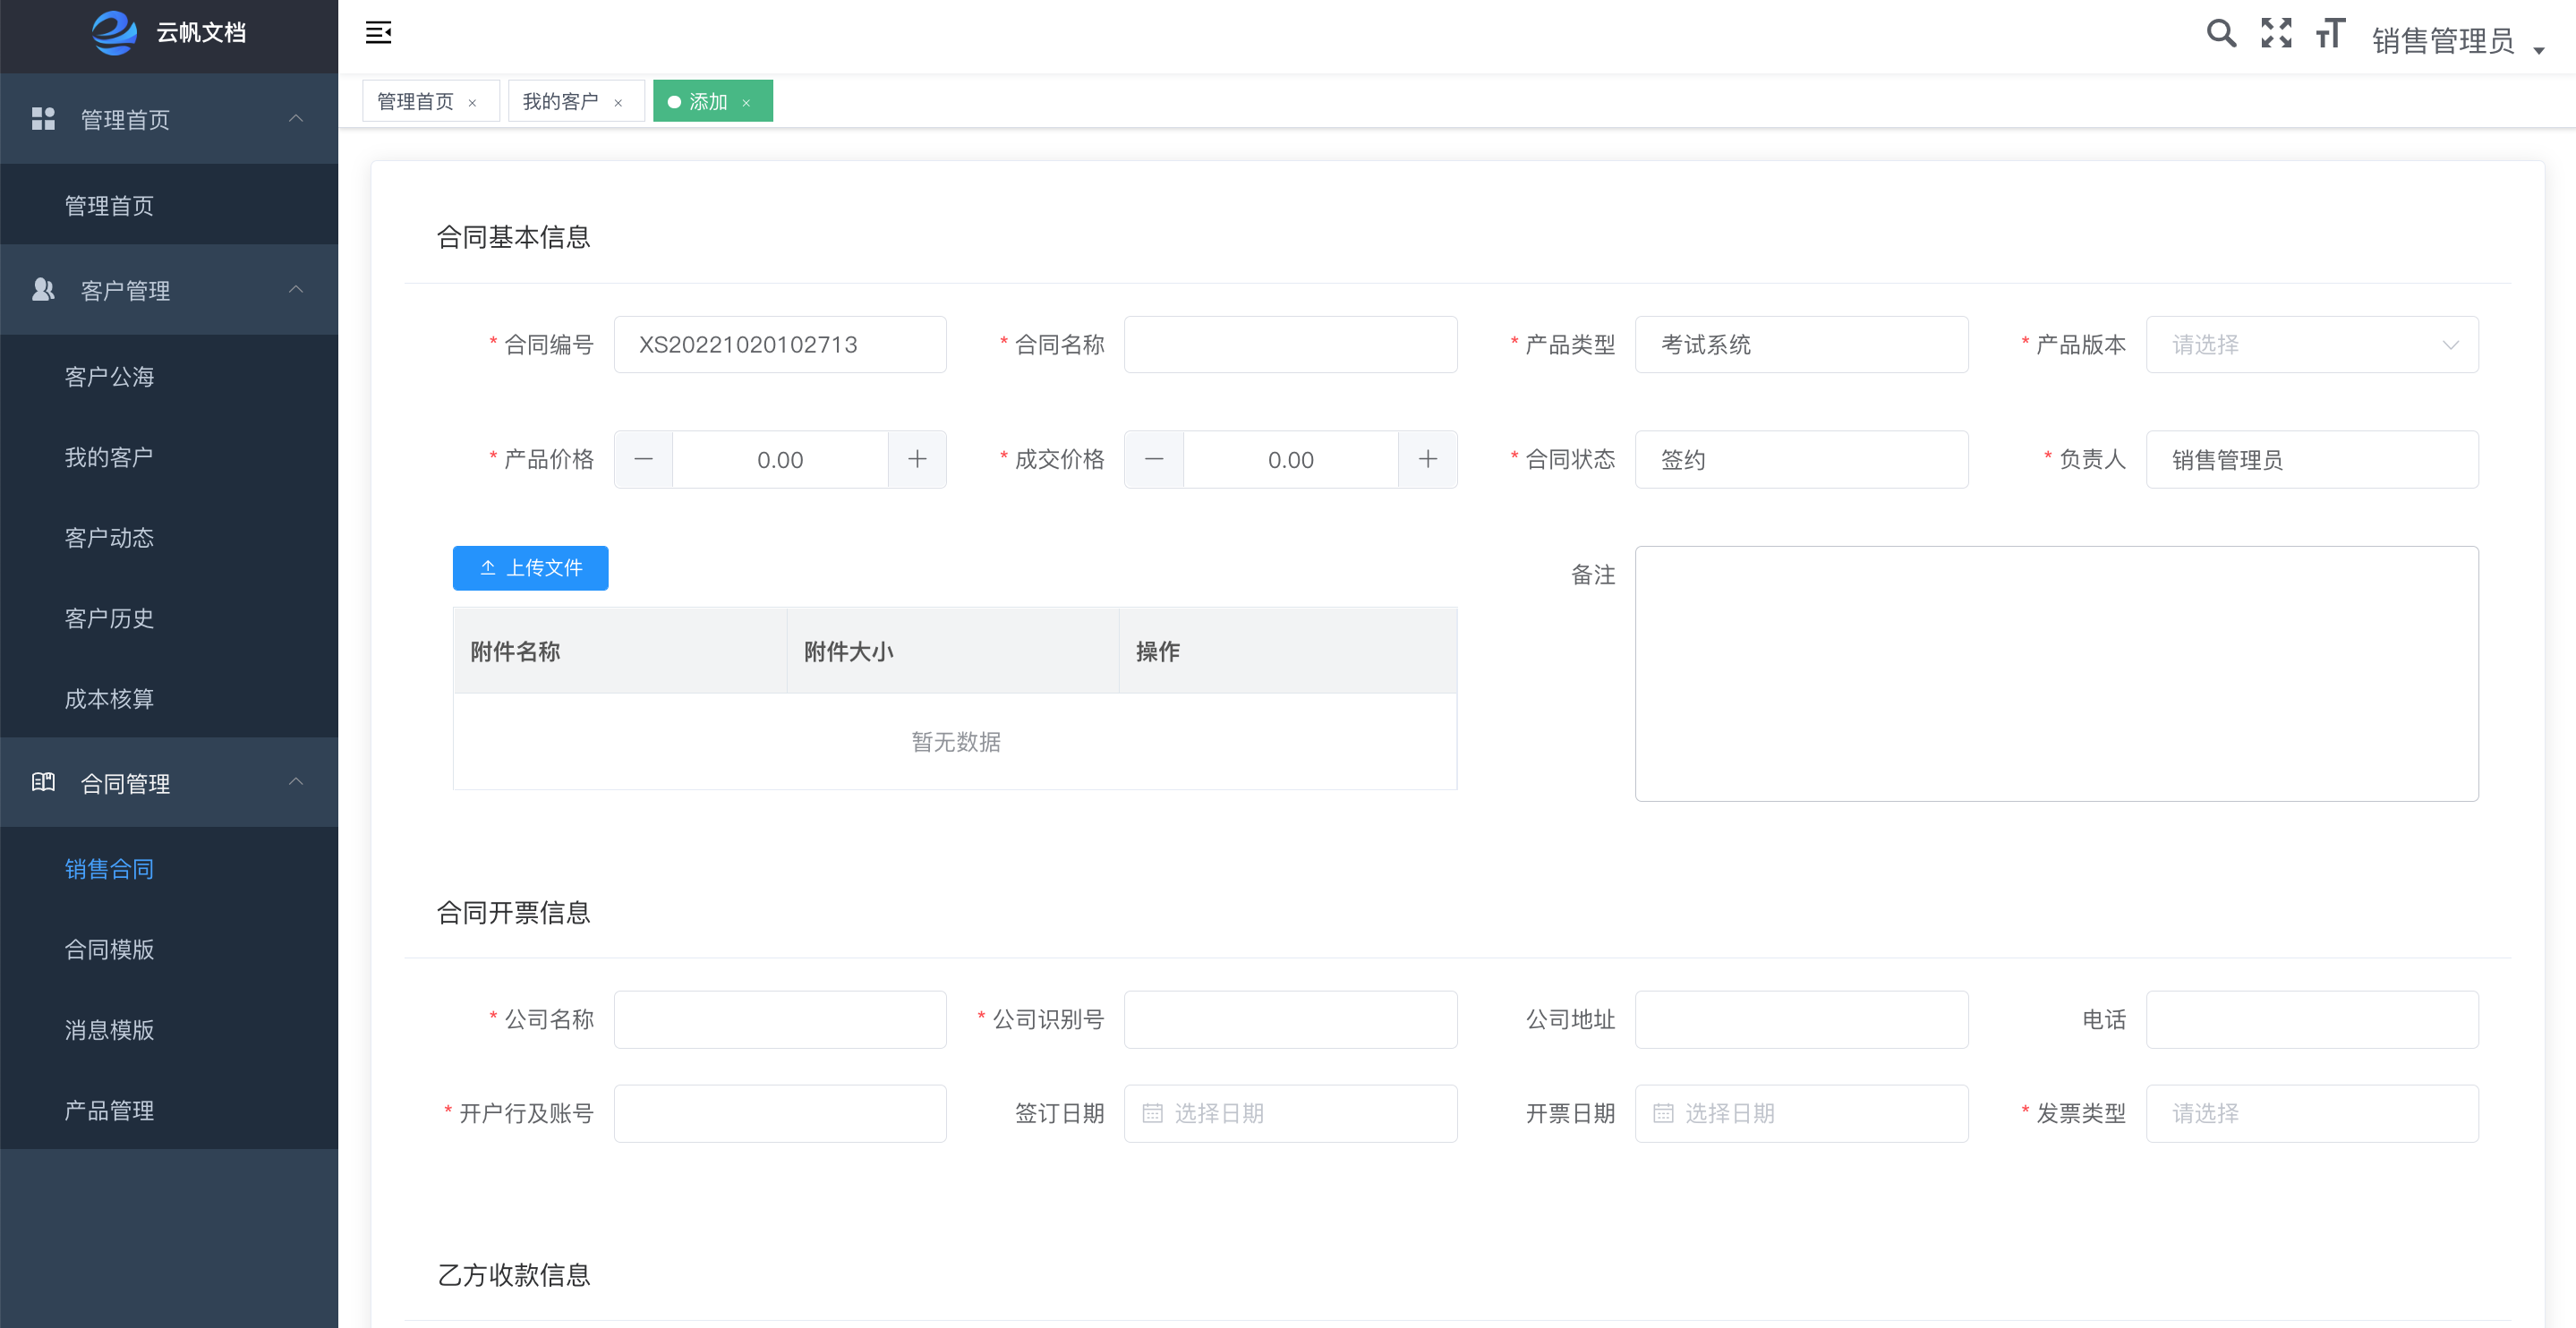
Task: Open 销售合同 in sidebar
Action: point(169,869)
